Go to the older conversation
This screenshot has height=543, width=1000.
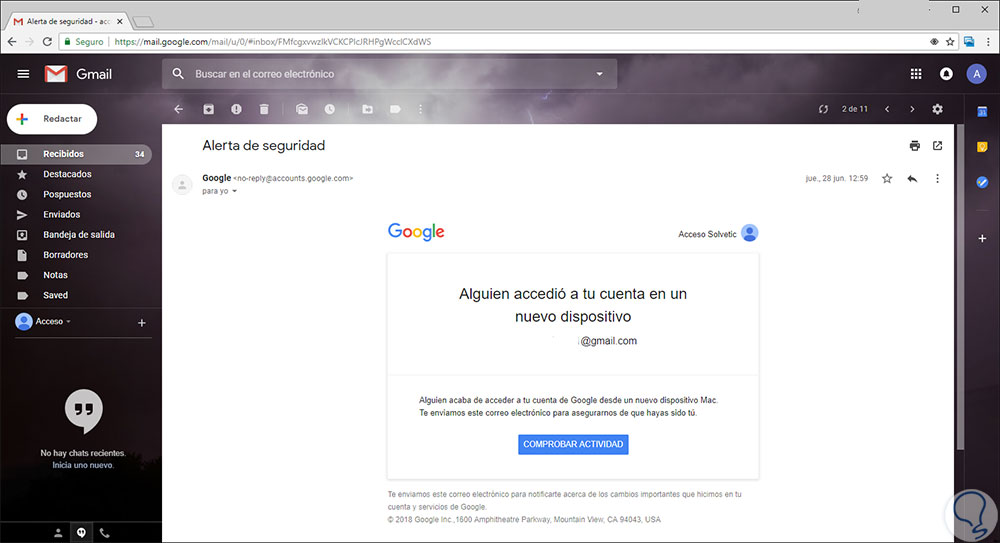tap(912, 109)
